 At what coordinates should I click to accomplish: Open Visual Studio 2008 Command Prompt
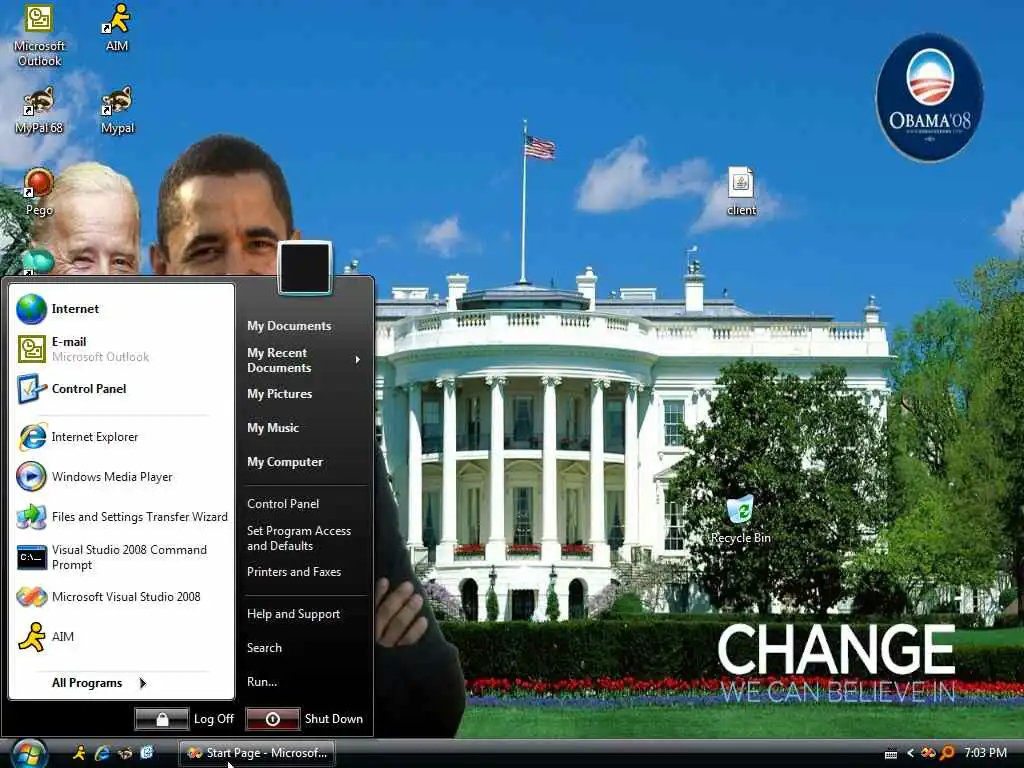[x=121, y=557]
